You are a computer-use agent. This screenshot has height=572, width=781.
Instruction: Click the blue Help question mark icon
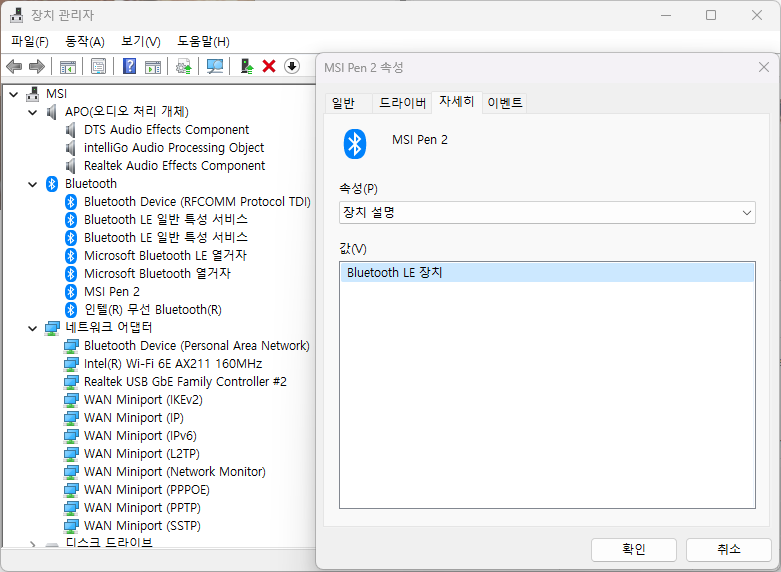[x=130, y=66]
